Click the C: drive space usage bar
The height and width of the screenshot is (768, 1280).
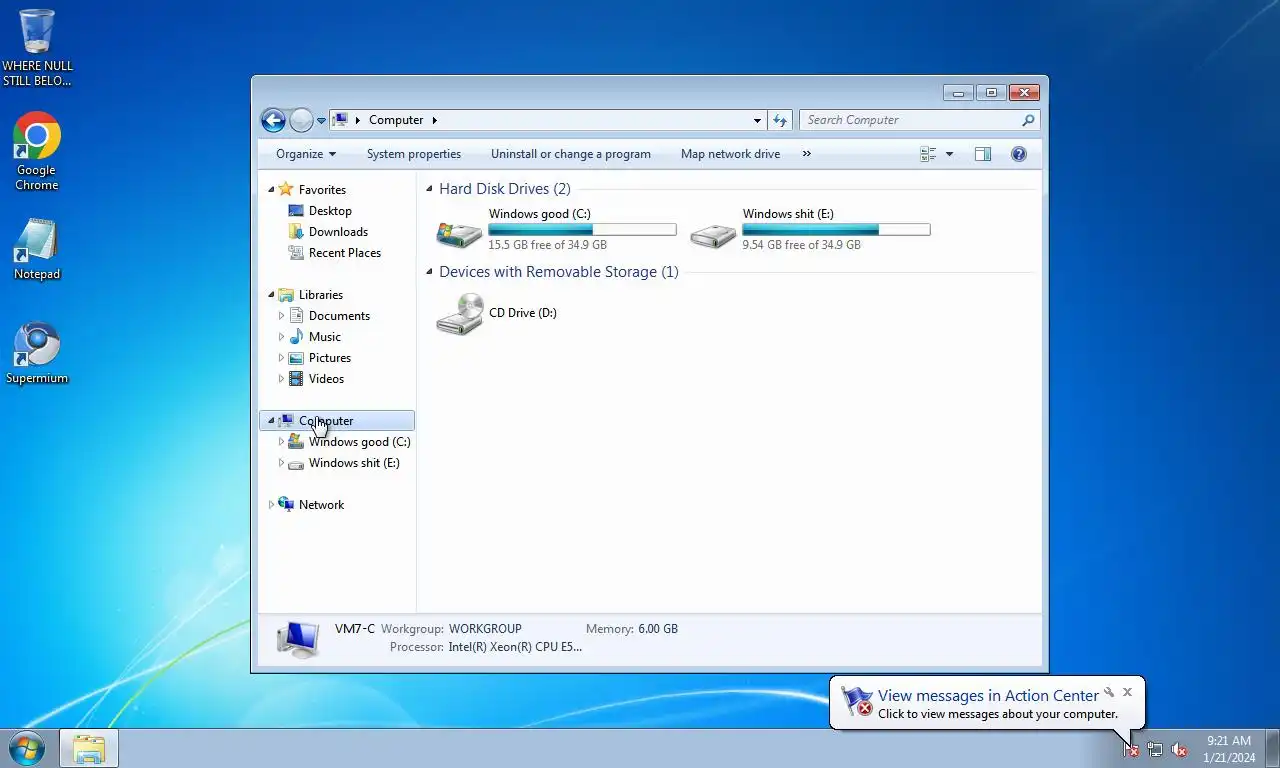point(582,229)
